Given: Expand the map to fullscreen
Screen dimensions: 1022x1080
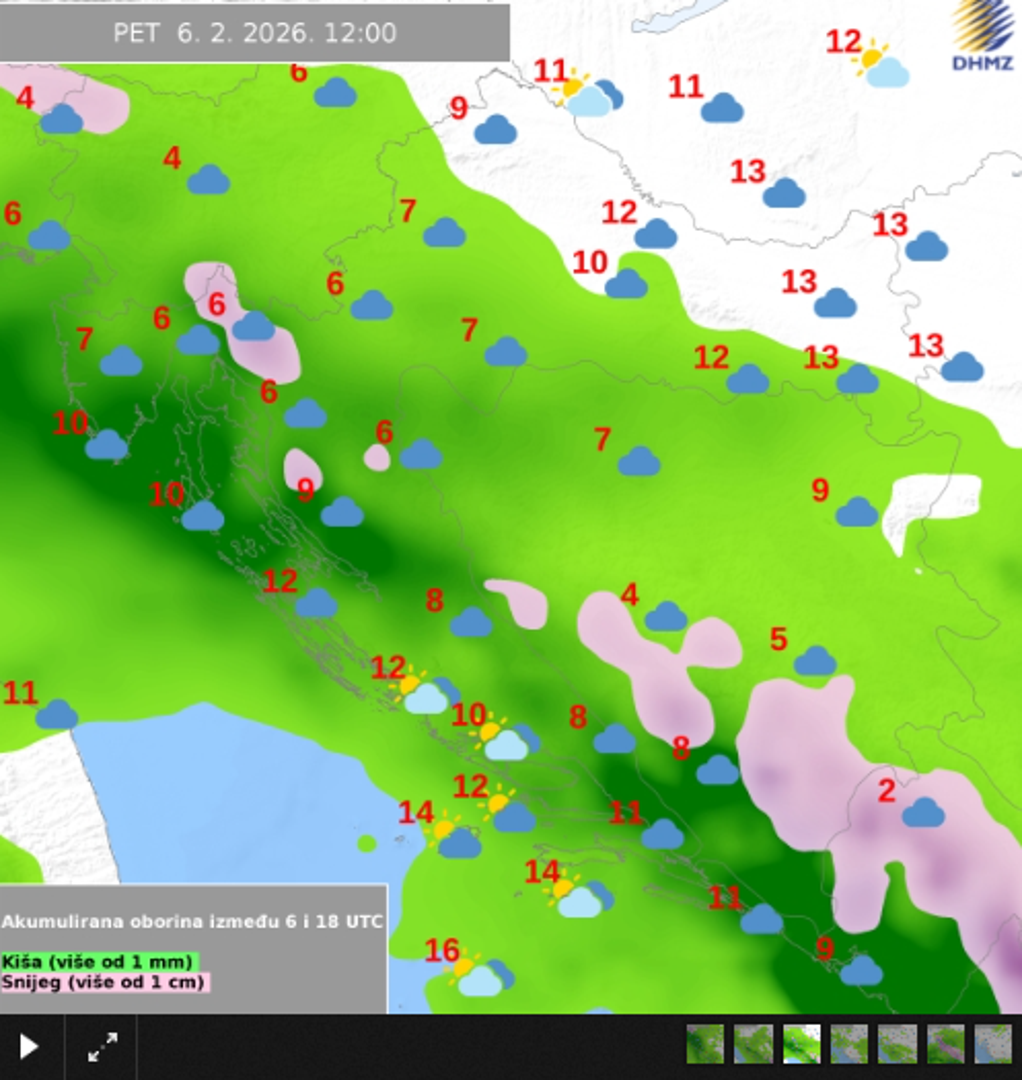Looking at the screenshot, I should click(102, 1047).
